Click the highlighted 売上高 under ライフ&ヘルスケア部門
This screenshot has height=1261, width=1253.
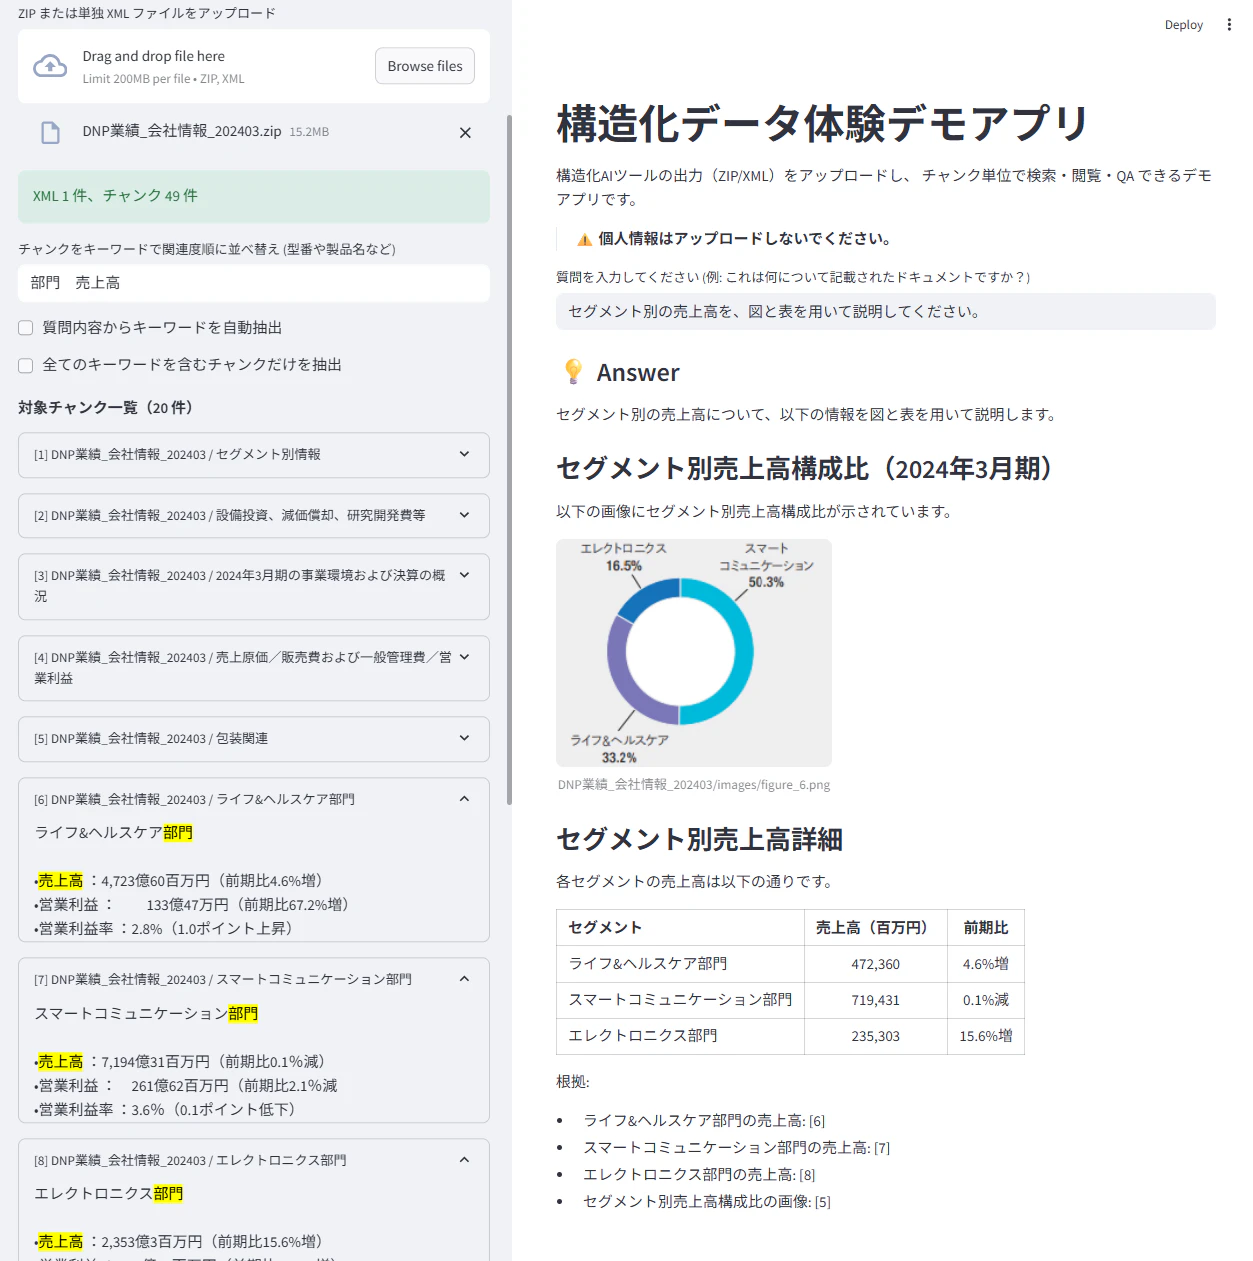(x=60, y=881)
